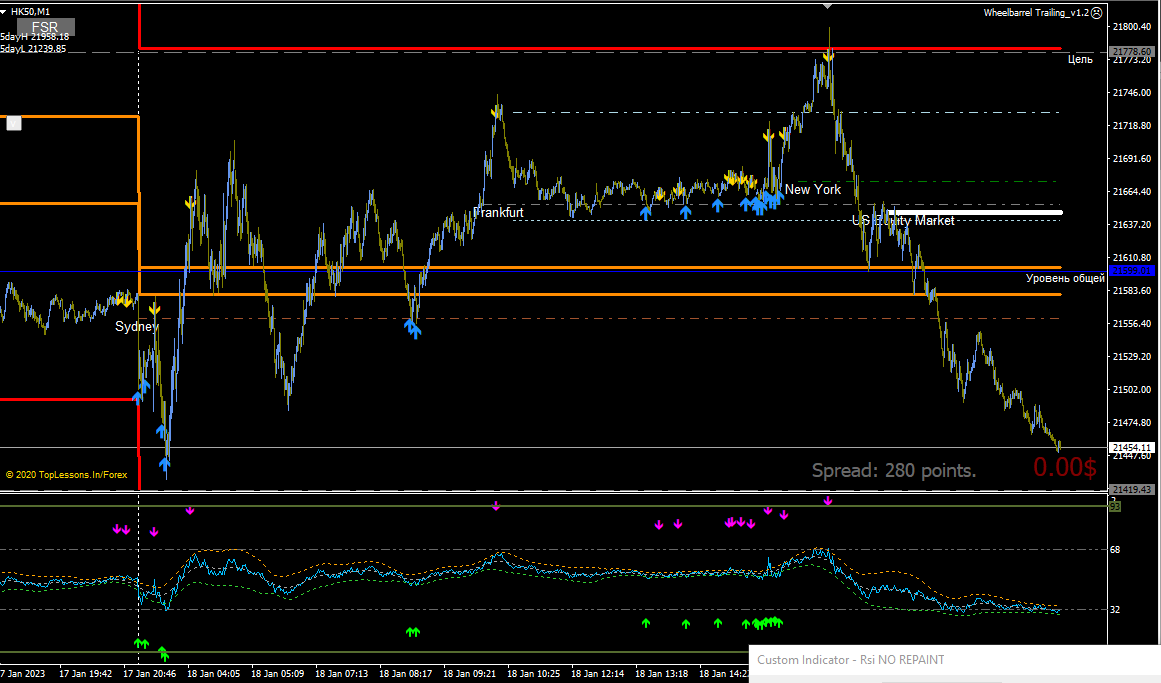Click the 21454.11 current price tag
The image size is (1161, 683).
[x=1131, y=447]
